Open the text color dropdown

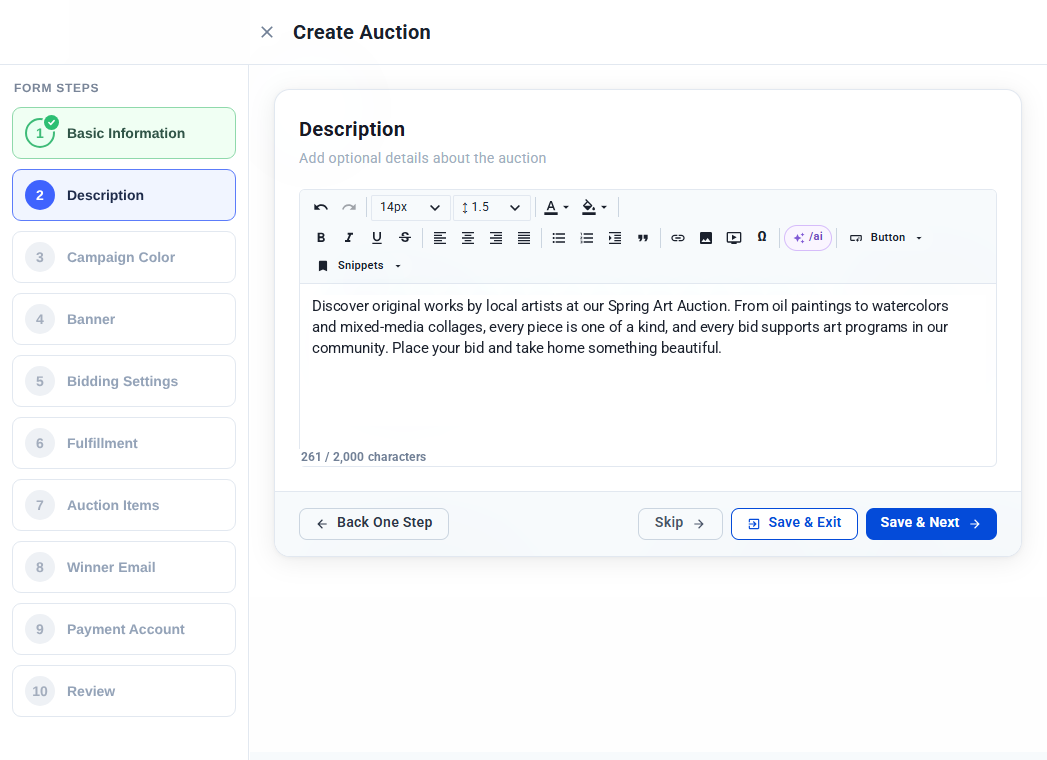point(556,208)
